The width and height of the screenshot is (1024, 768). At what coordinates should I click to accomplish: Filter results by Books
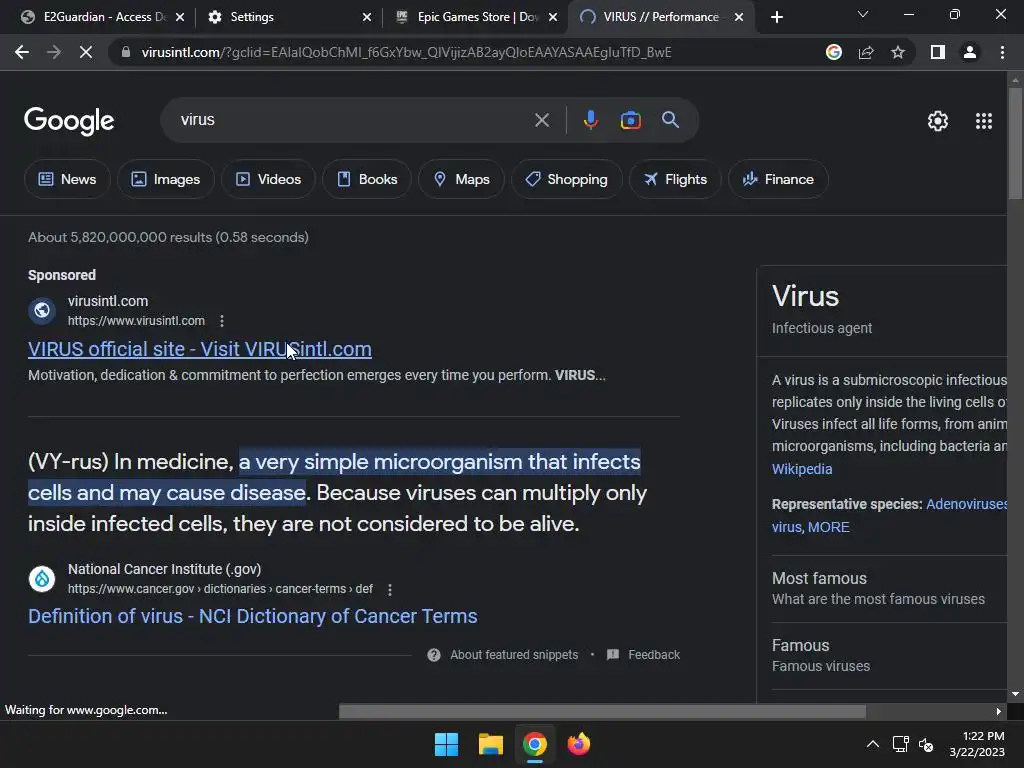click(x=367, y=179)
